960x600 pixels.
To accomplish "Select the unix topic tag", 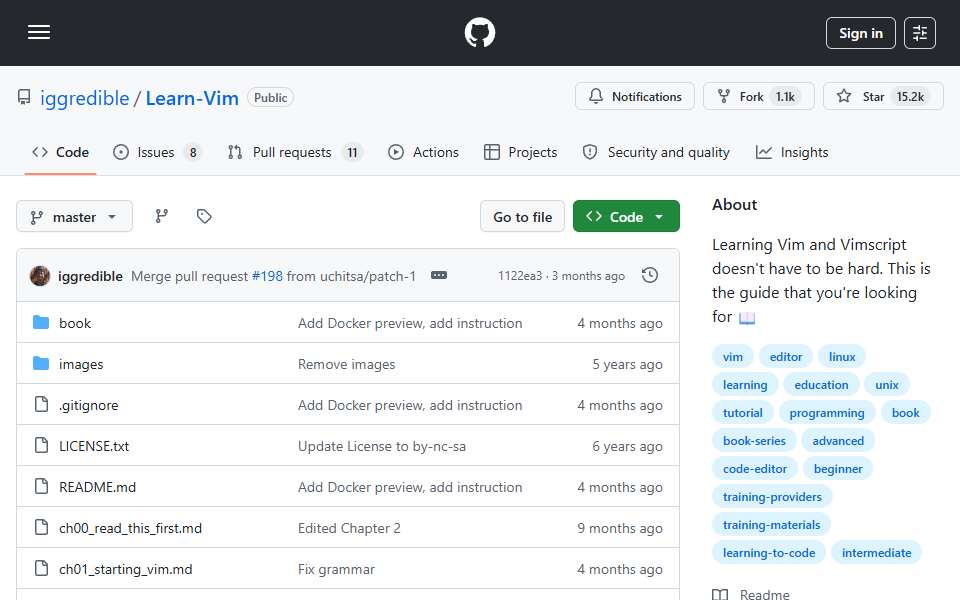I will [x=887, y=385].
